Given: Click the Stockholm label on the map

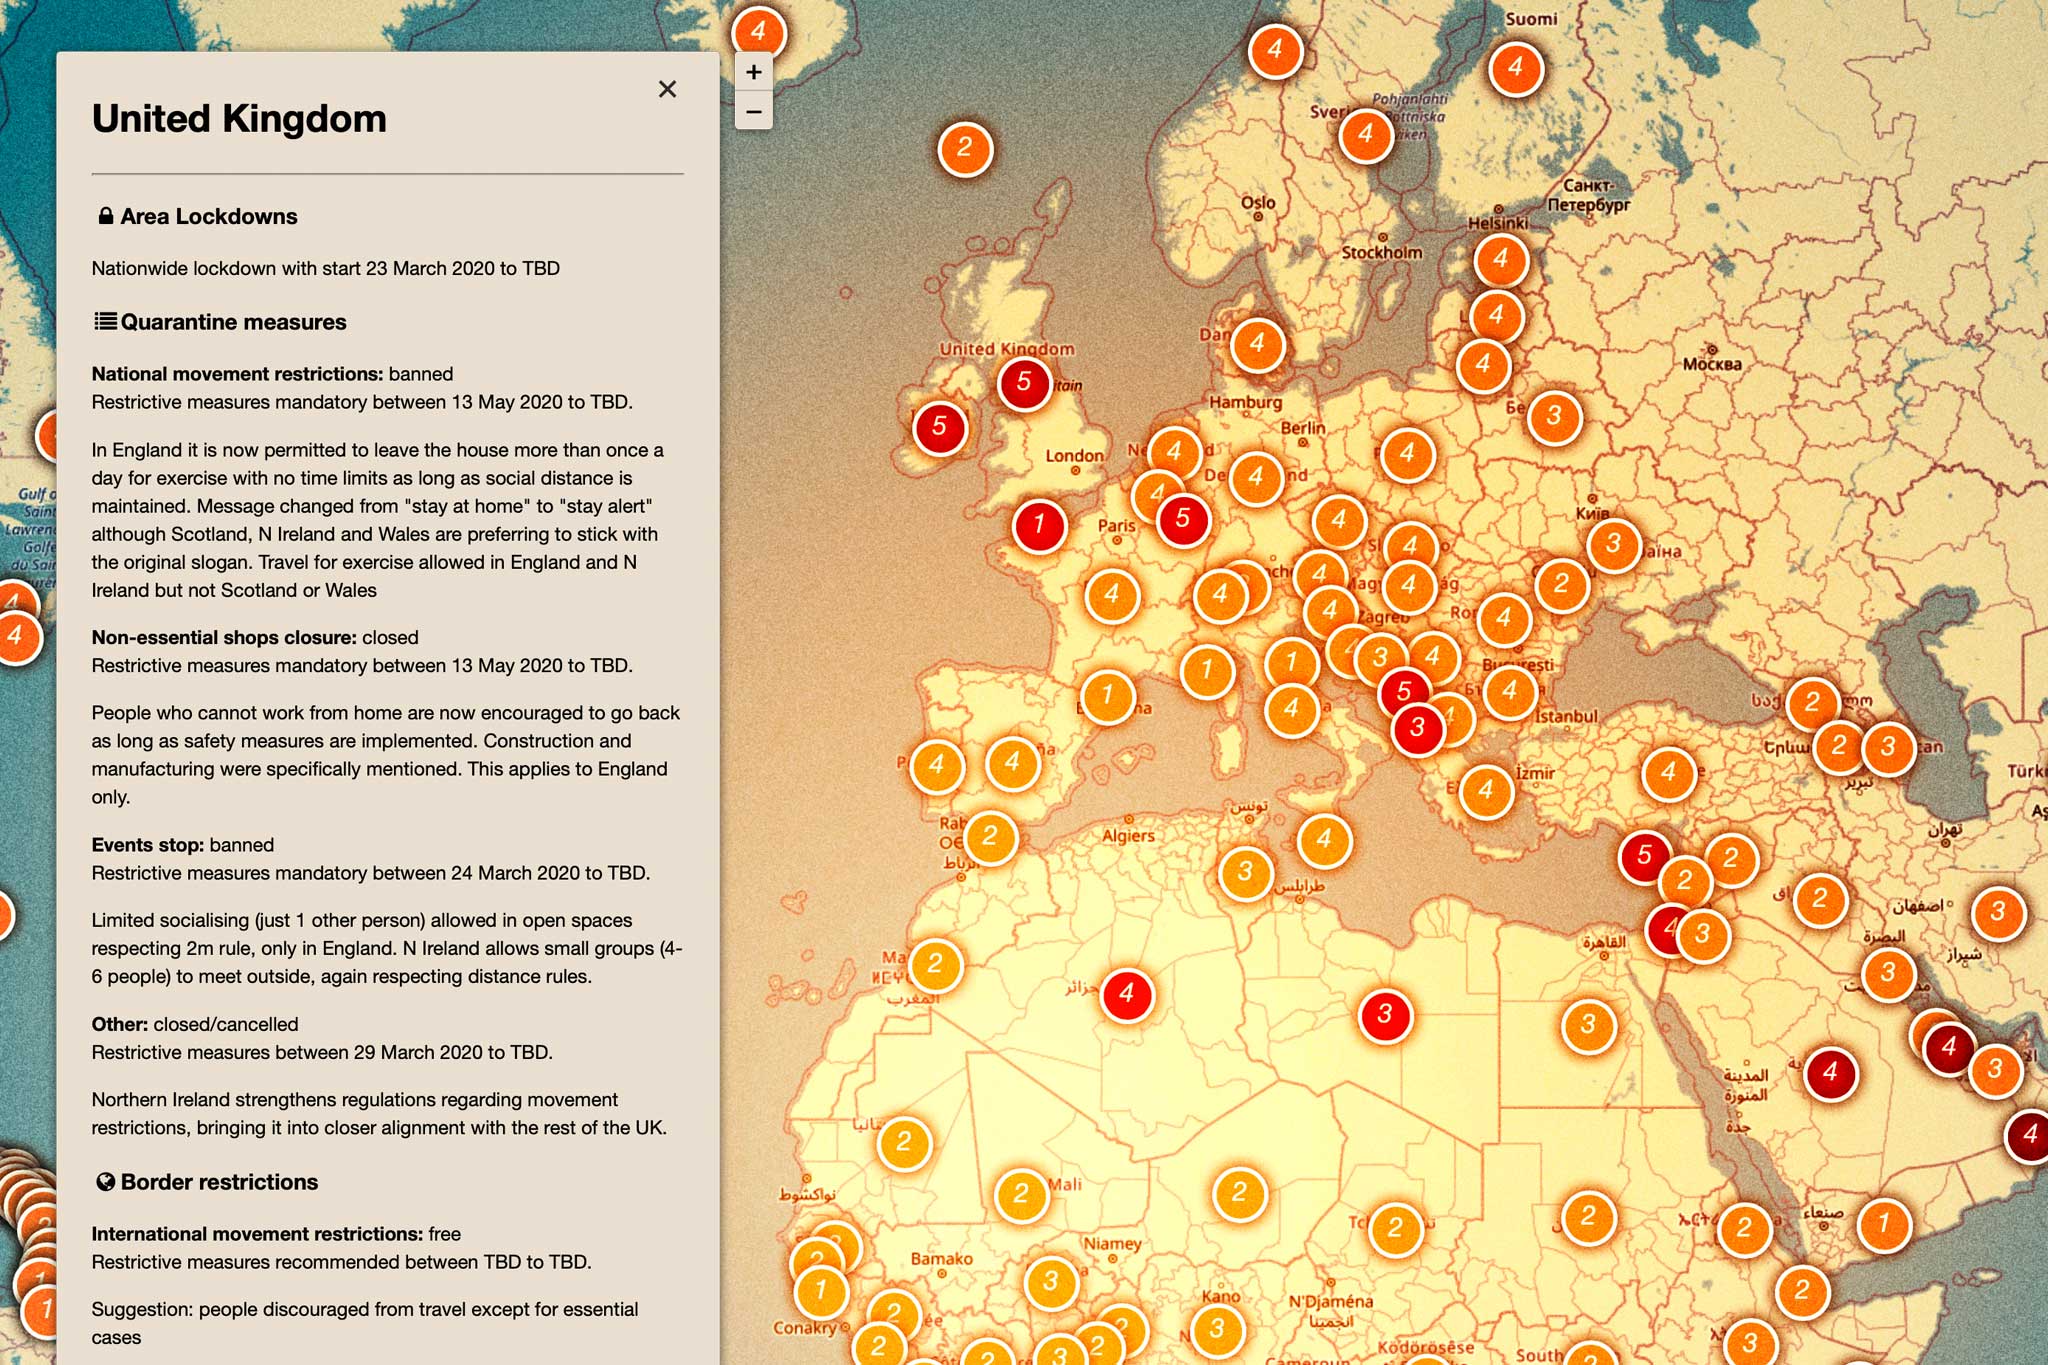Looking at the screenshot, I should tap(1381, 253).
